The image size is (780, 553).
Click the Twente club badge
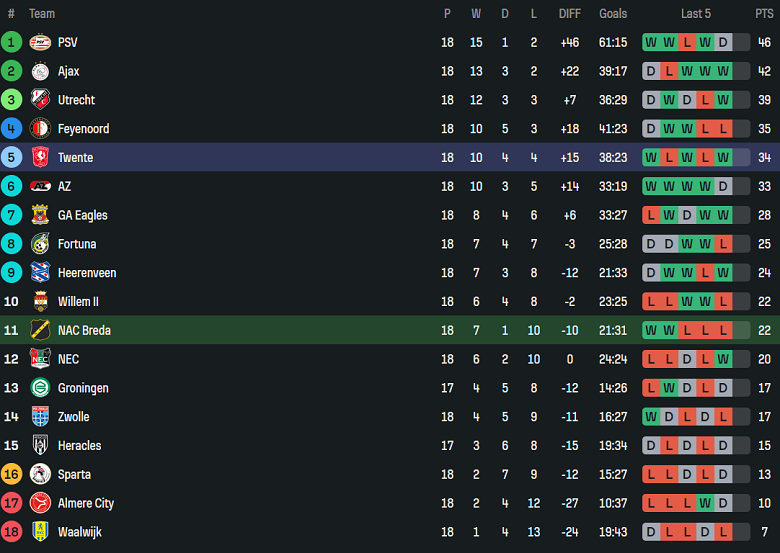tap(40, 158)
